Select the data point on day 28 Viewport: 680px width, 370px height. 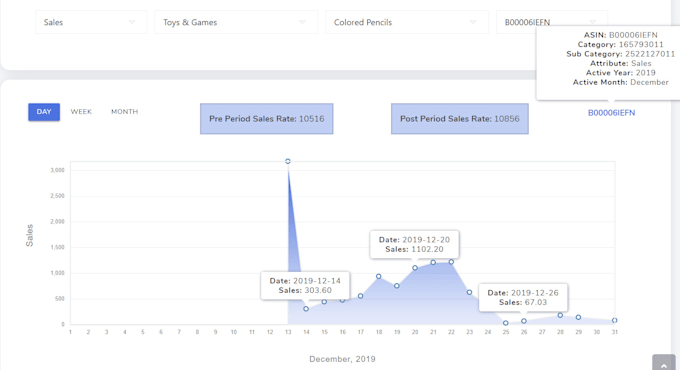click(x=560, y=315)
